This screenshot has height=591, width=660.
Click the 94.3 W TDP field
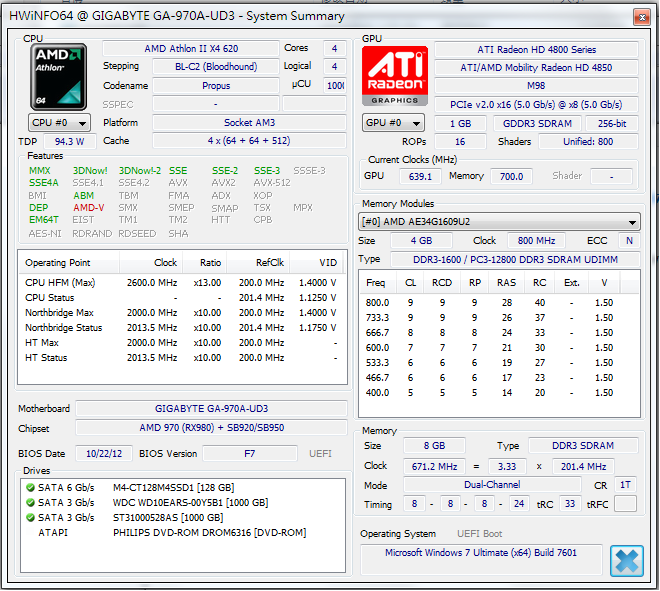pyautogui.click(x=69, y=141)
